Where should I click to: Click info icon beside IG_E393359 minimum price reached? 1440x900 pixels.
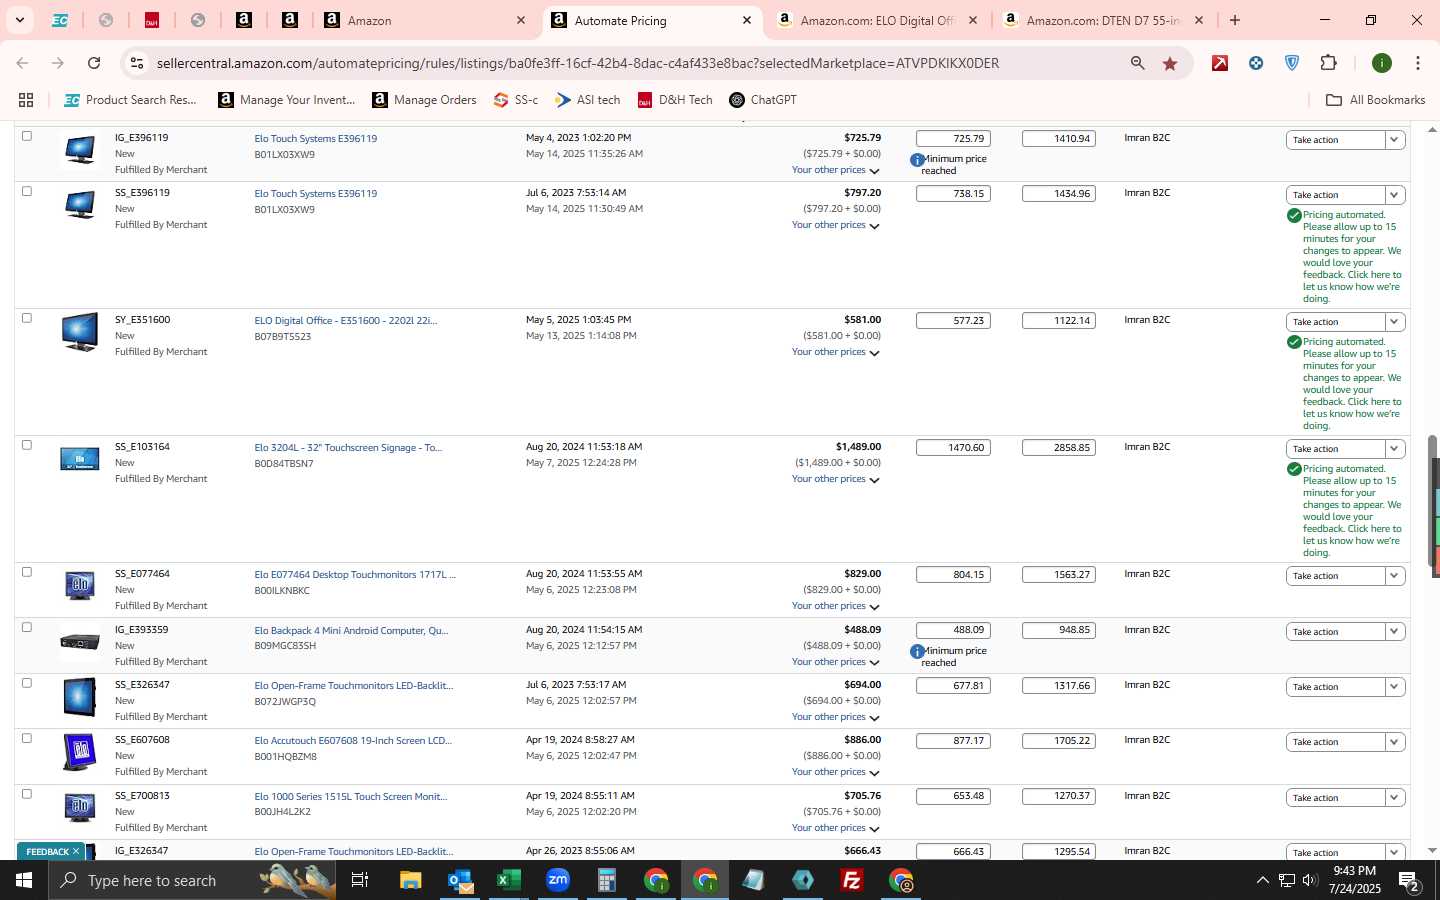point(917,652)
